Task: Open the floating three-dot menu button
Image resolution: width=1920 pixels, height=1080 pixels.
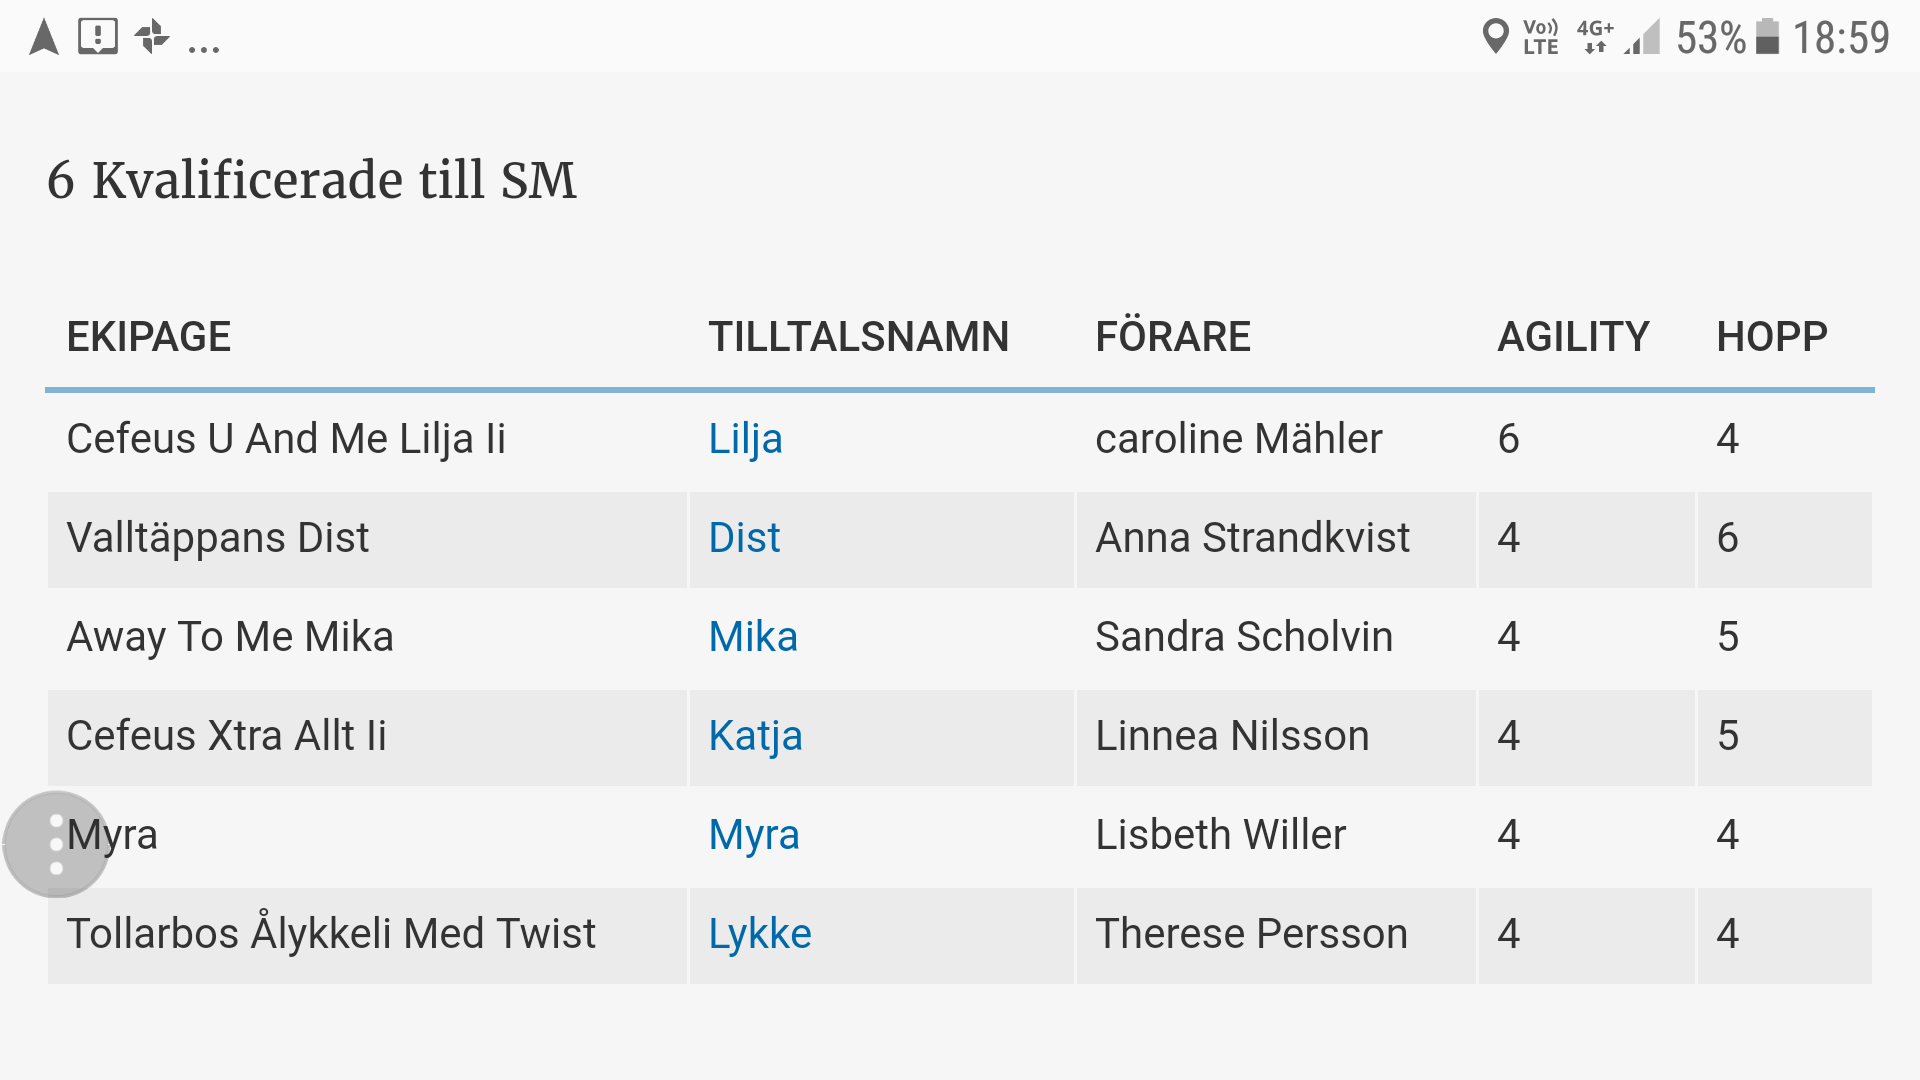Action: tap(56, 844)
